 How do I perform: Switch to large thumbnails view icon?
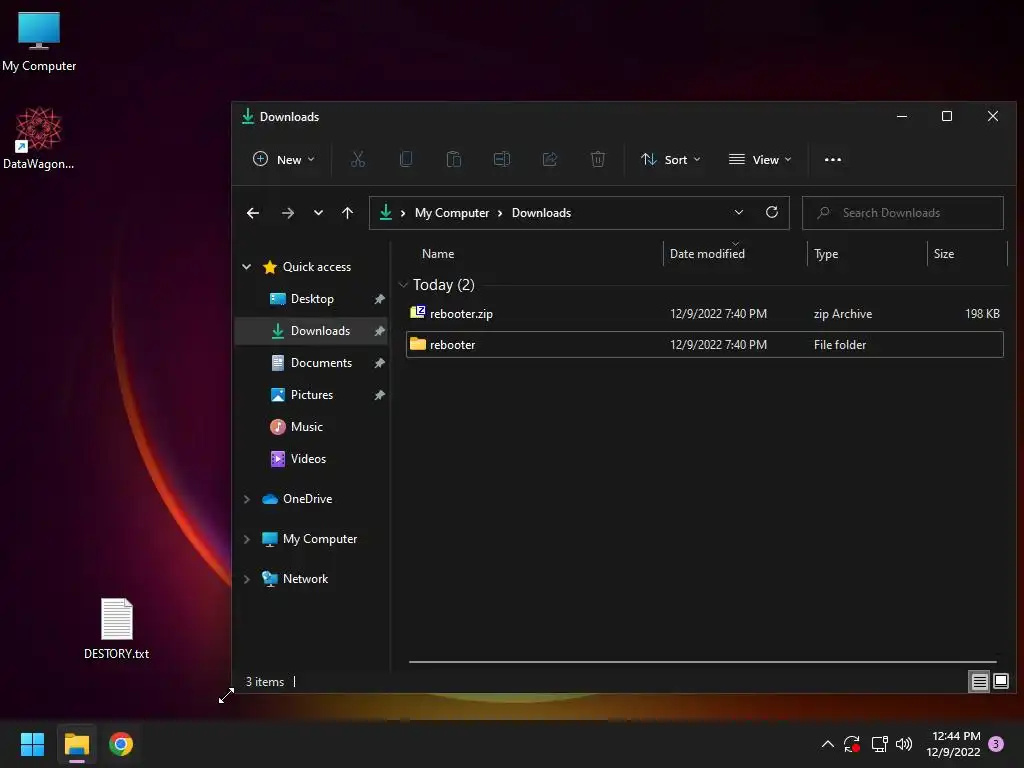1000,682
